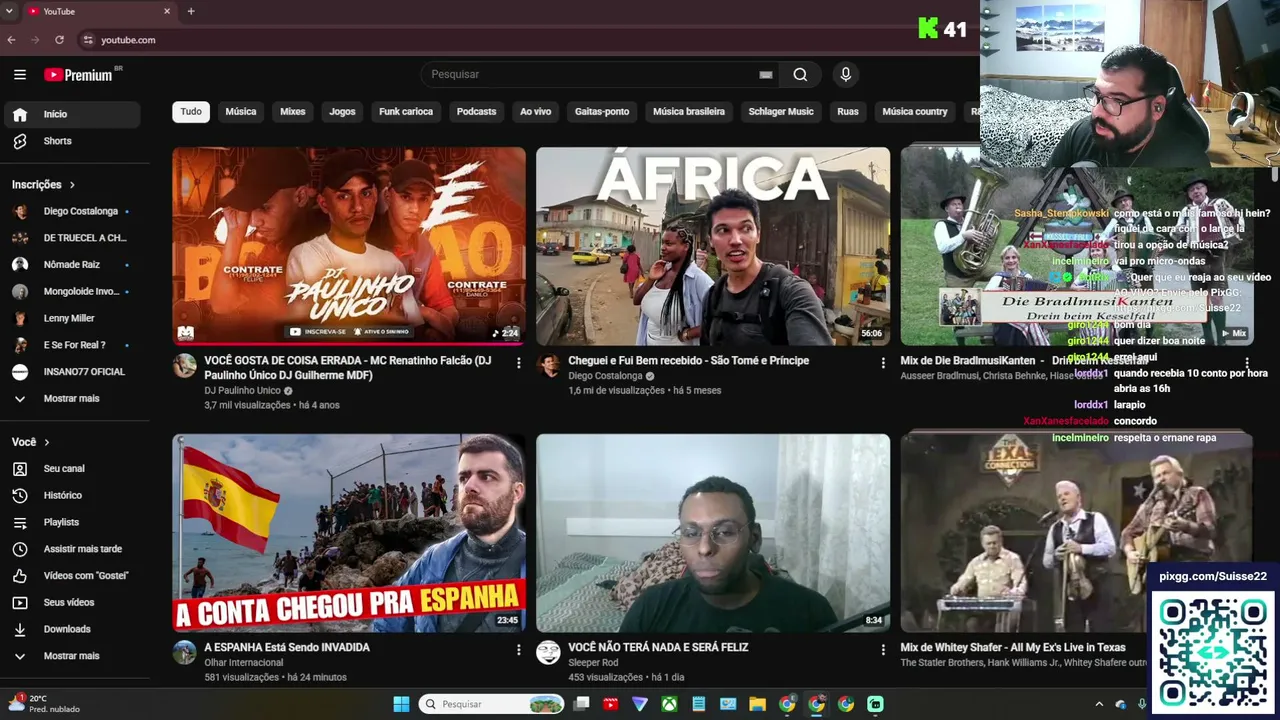The image size is (1280, 720).
Task: Select the Jogos filter chip
Action: pyautogui.click(x=342, y=112)
